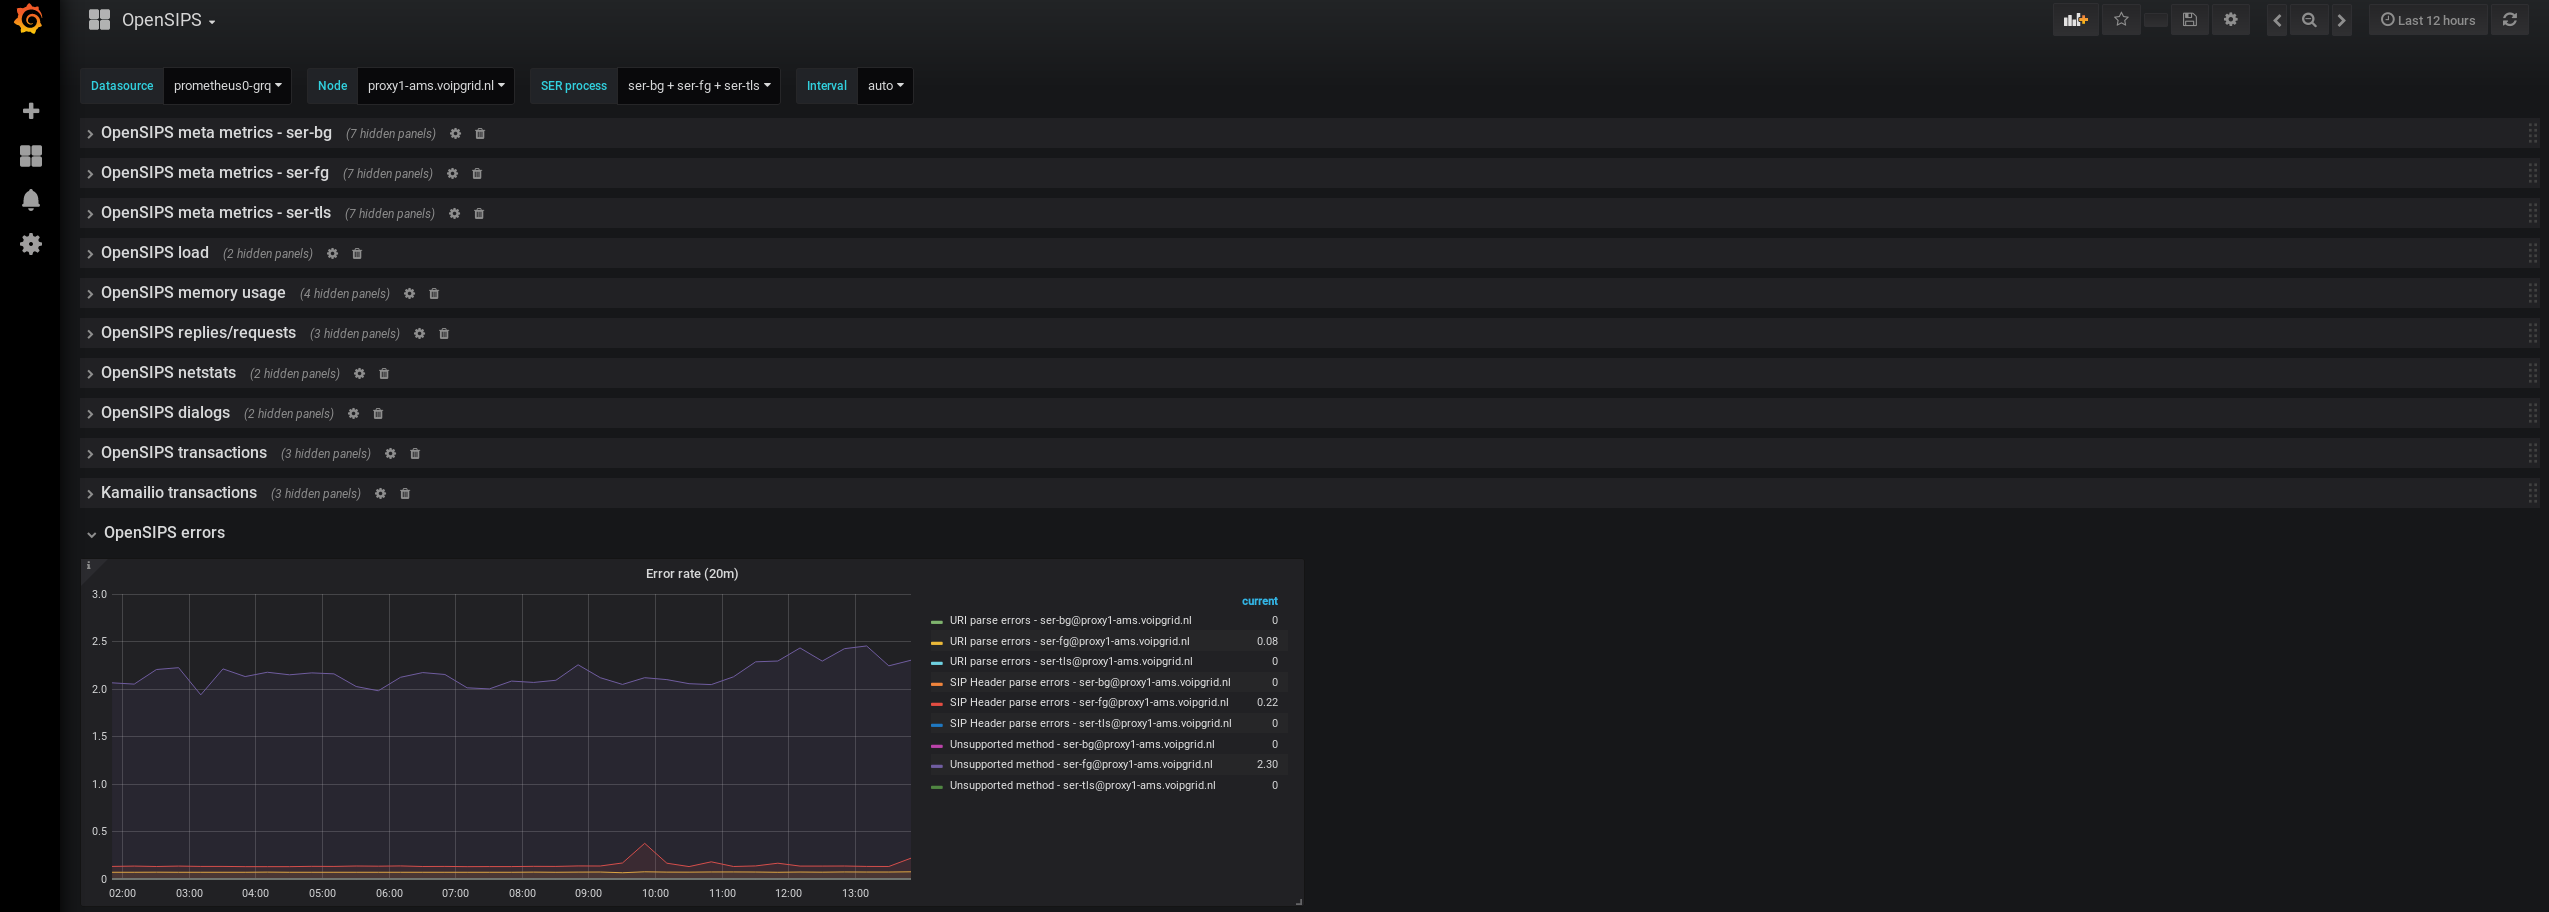Change color of Unsupported method ser-fg swatch

pos(937,766)
